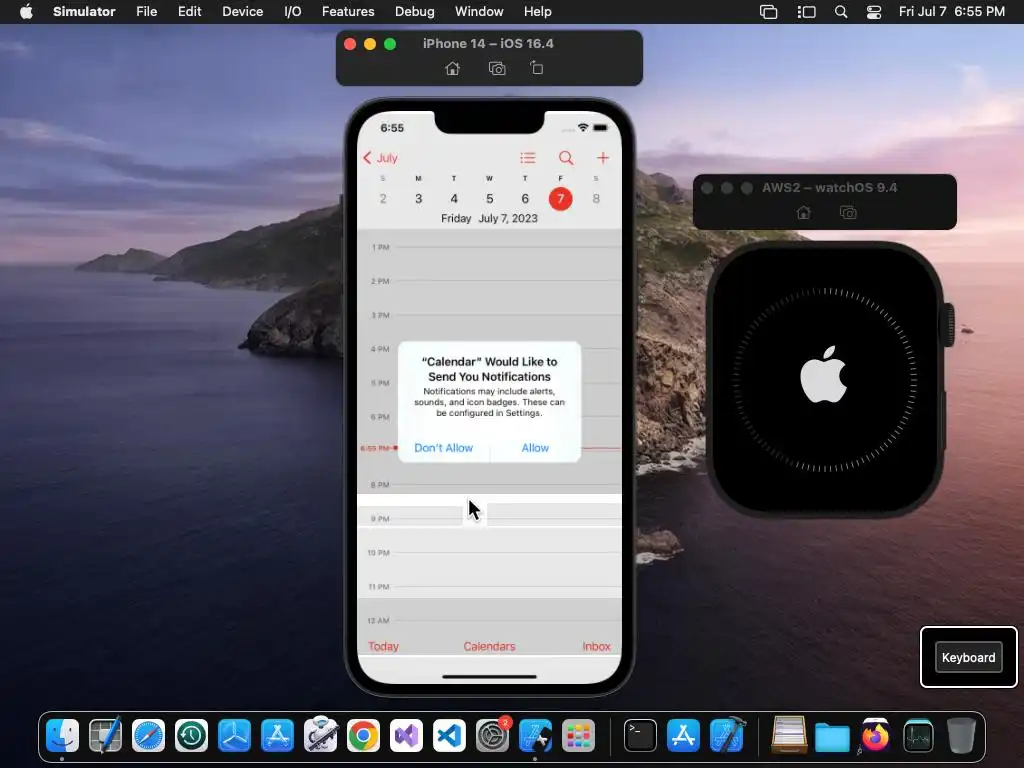The height and width of the screenshot is (768, 1024).
Task: Open the Edit menu
Action: tap(189, 12)
